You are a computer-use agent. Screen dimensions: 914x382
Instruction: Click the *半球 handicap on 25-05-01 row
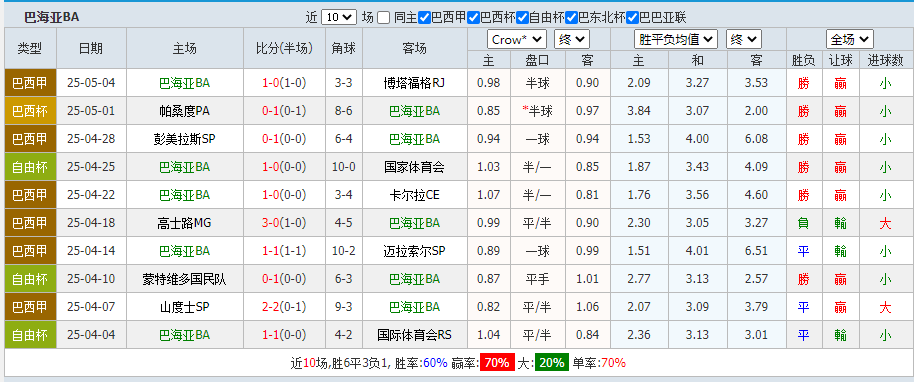[x=537, y=111]
